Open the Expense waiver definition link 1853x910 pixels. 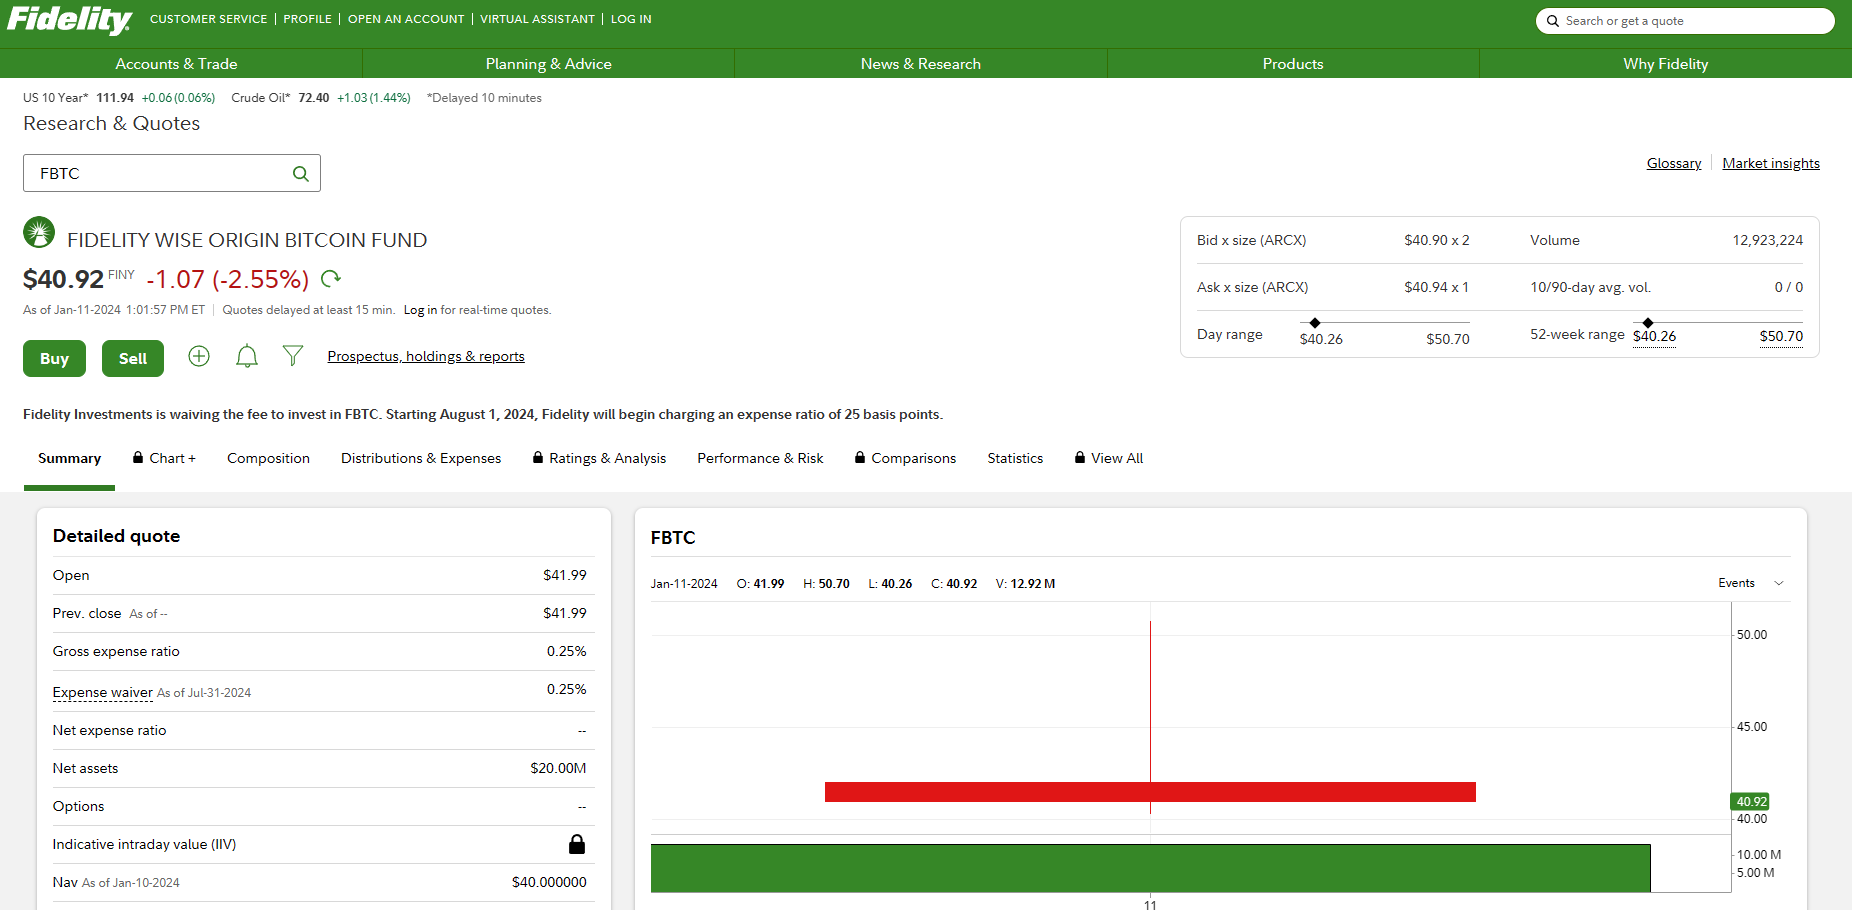(103, 693)
